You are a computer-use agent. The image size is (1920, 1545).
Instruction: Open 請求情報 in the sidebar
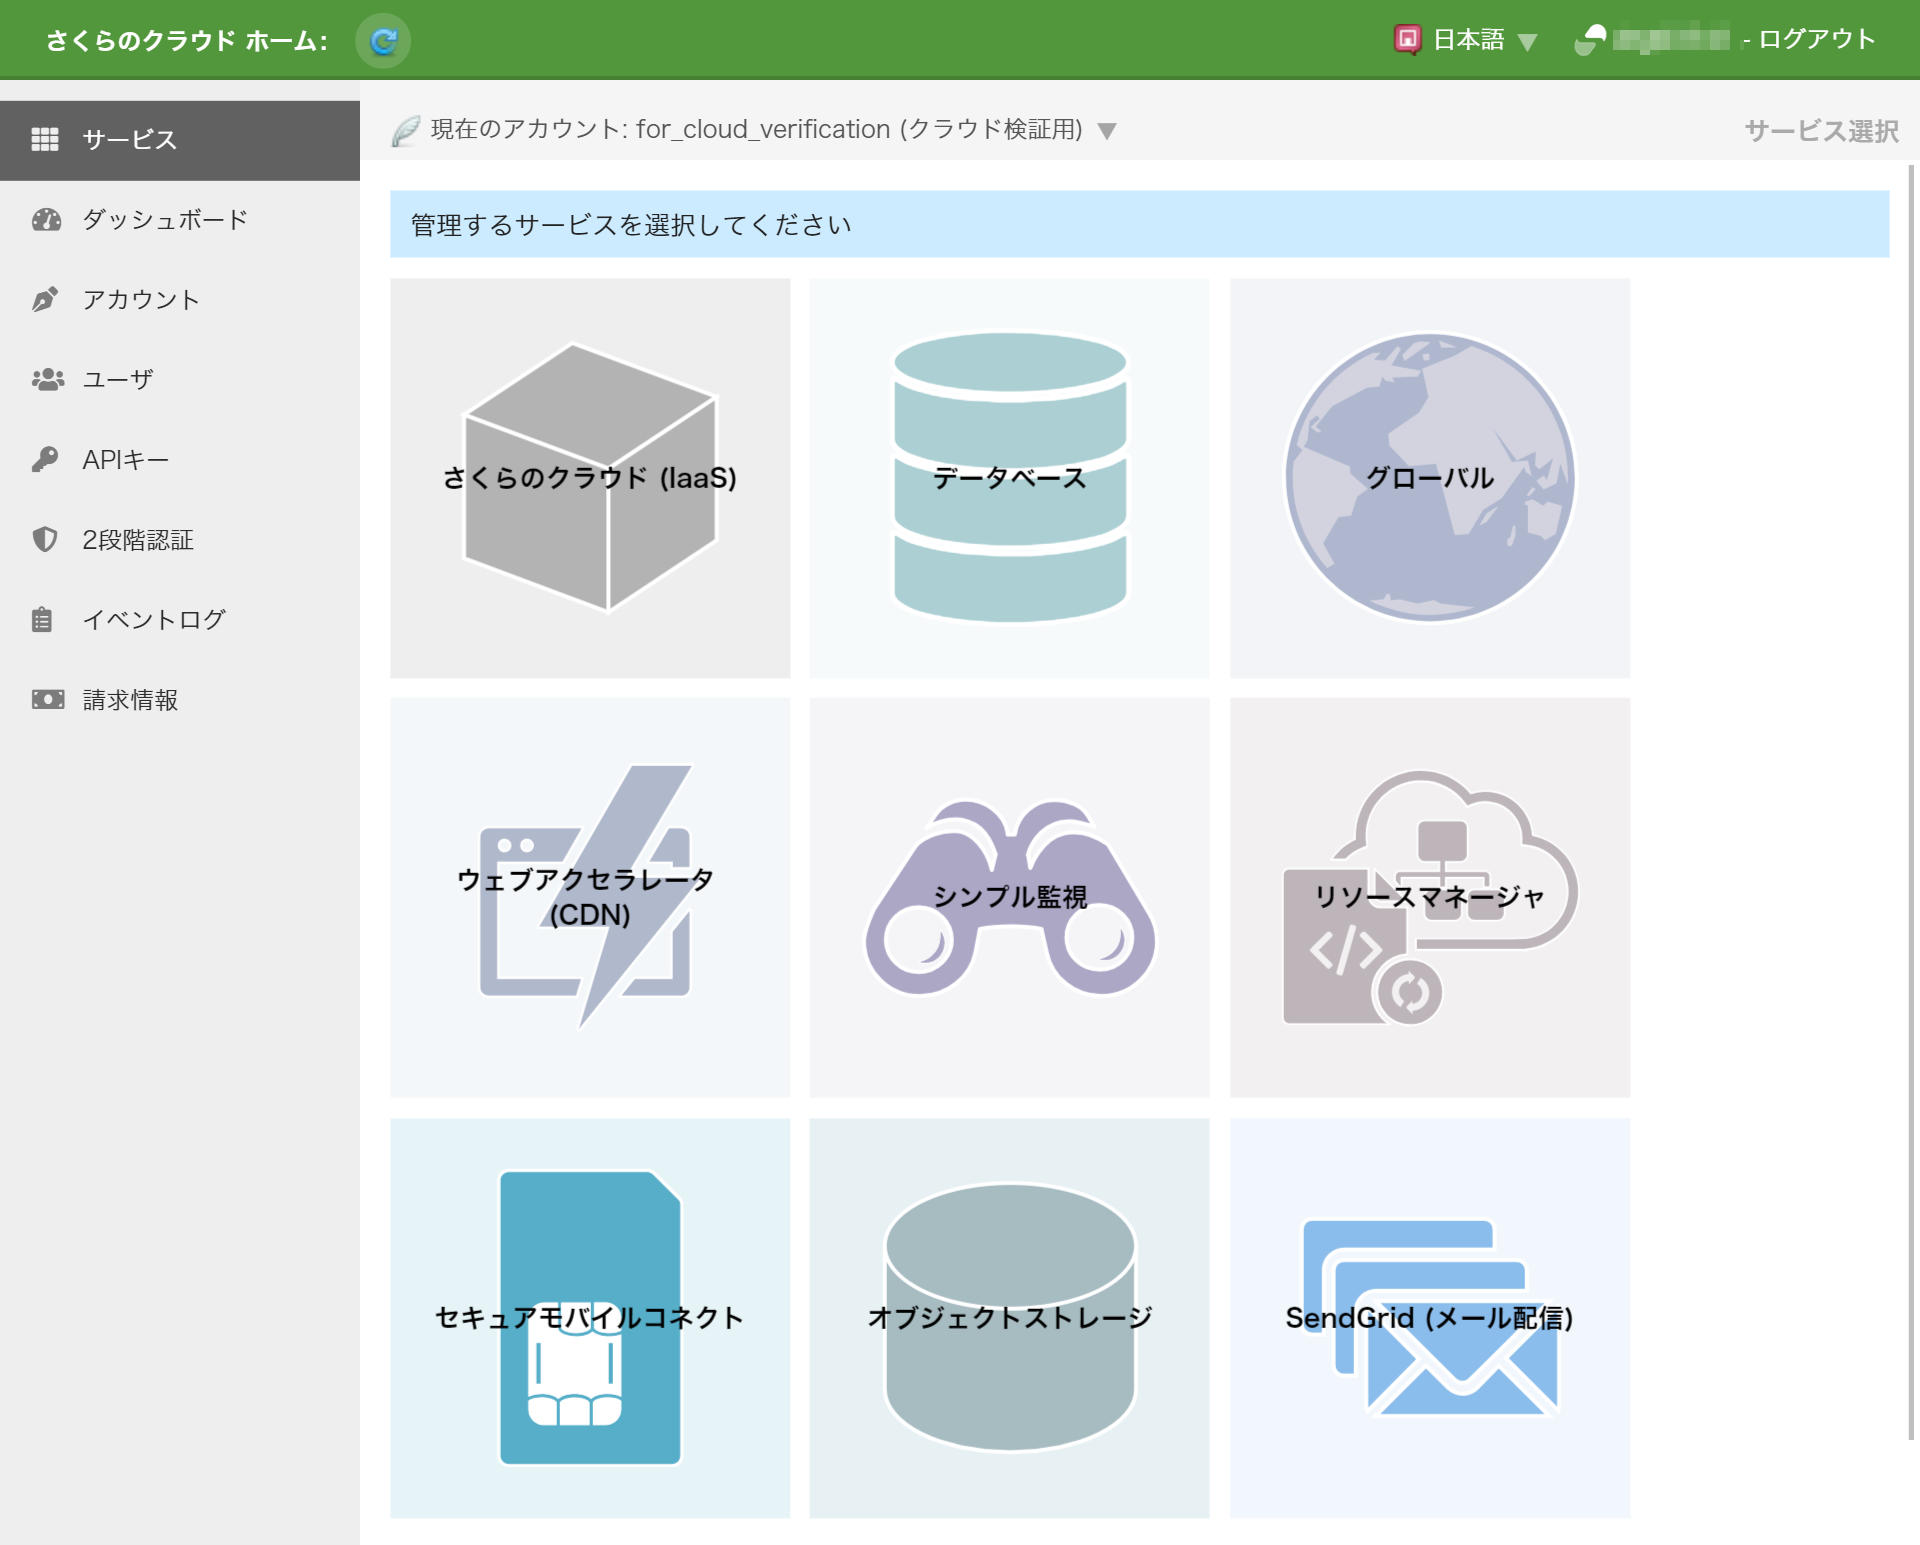pyautogui.click(x=130, y=700)
